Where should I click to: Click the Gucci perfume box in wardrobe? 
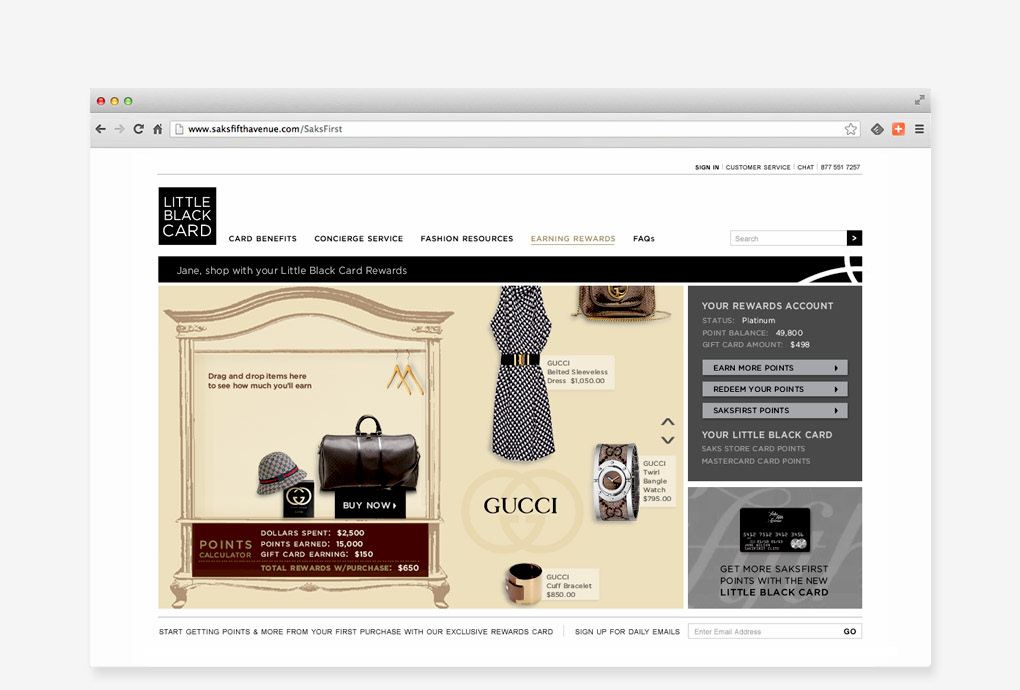point(299,499)
